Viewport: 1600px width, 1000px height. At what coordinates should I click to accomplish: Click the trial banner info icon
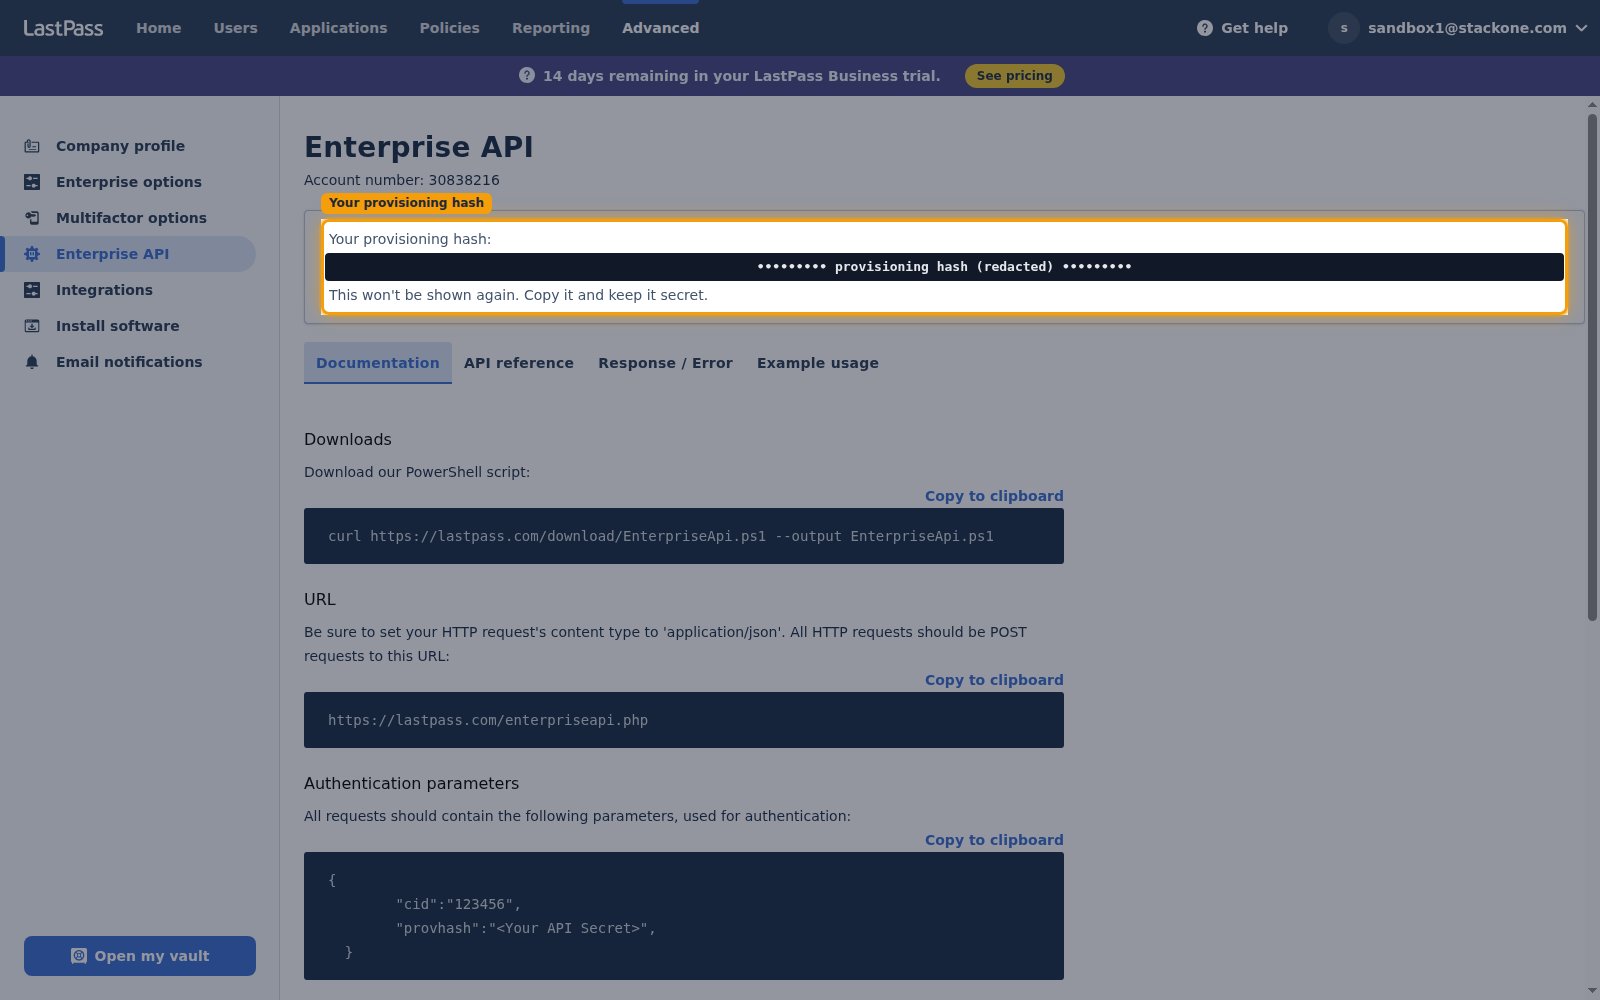pos(527,76)
